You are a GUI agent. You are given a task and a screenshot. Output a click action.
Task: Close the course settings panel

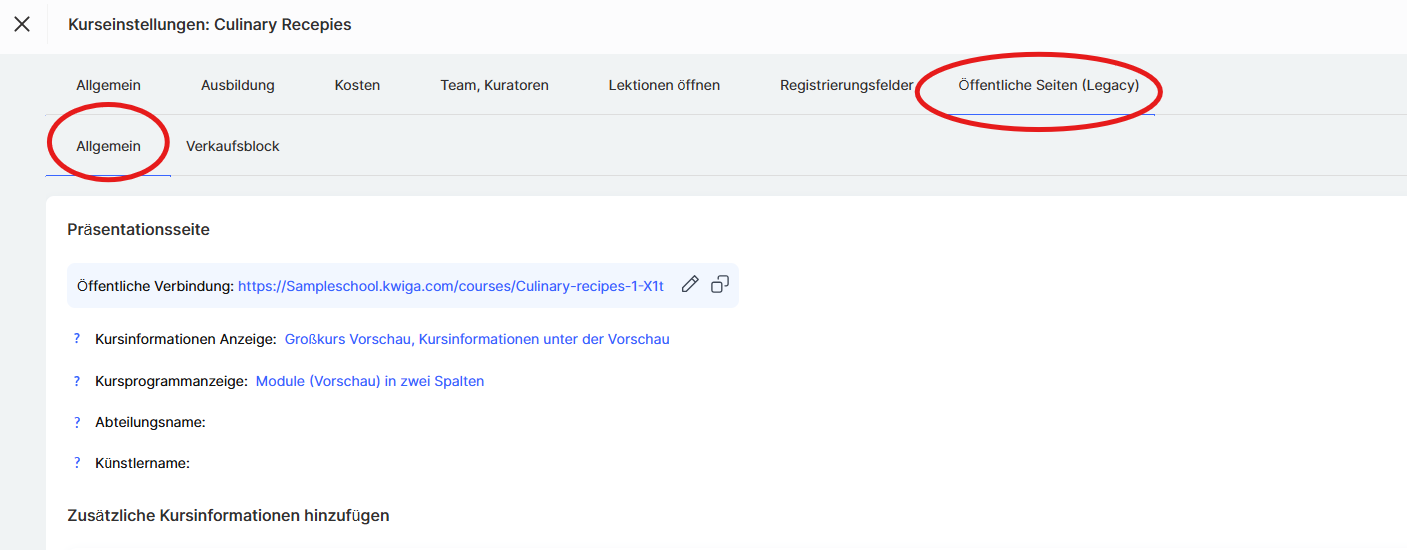tap(22, 24)
